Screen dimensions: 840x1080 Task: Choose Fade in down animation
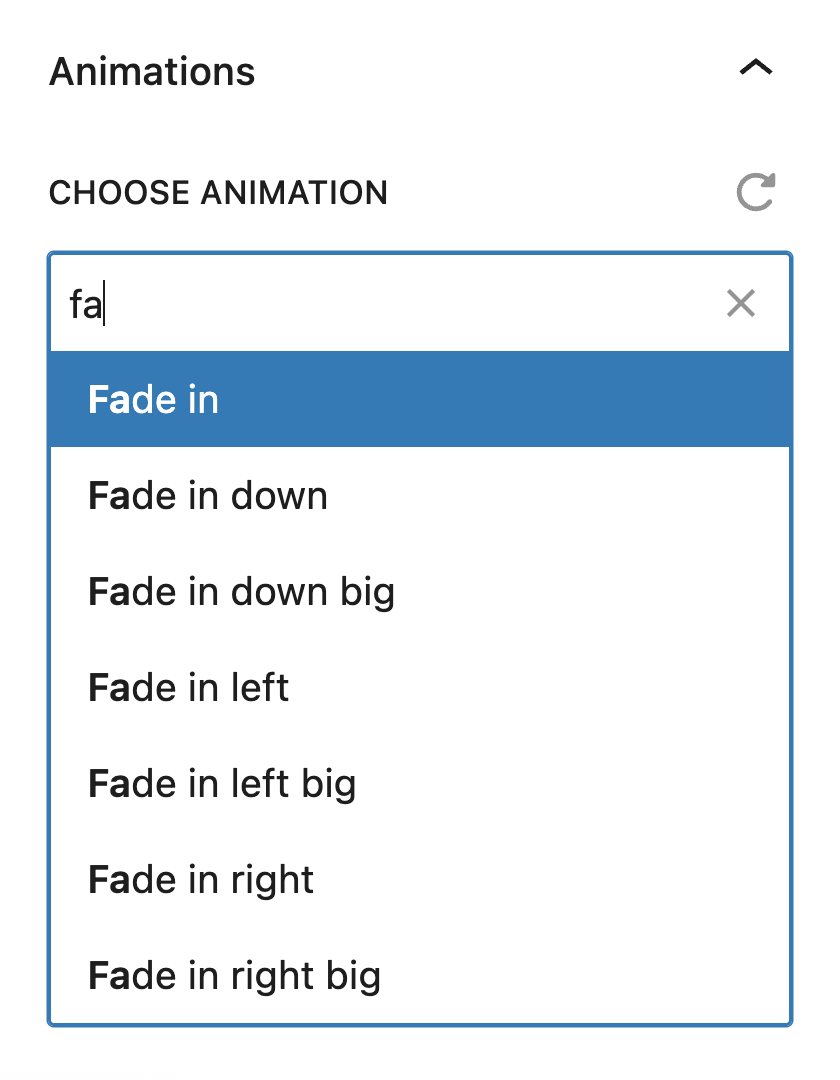(x=420, y=495)
